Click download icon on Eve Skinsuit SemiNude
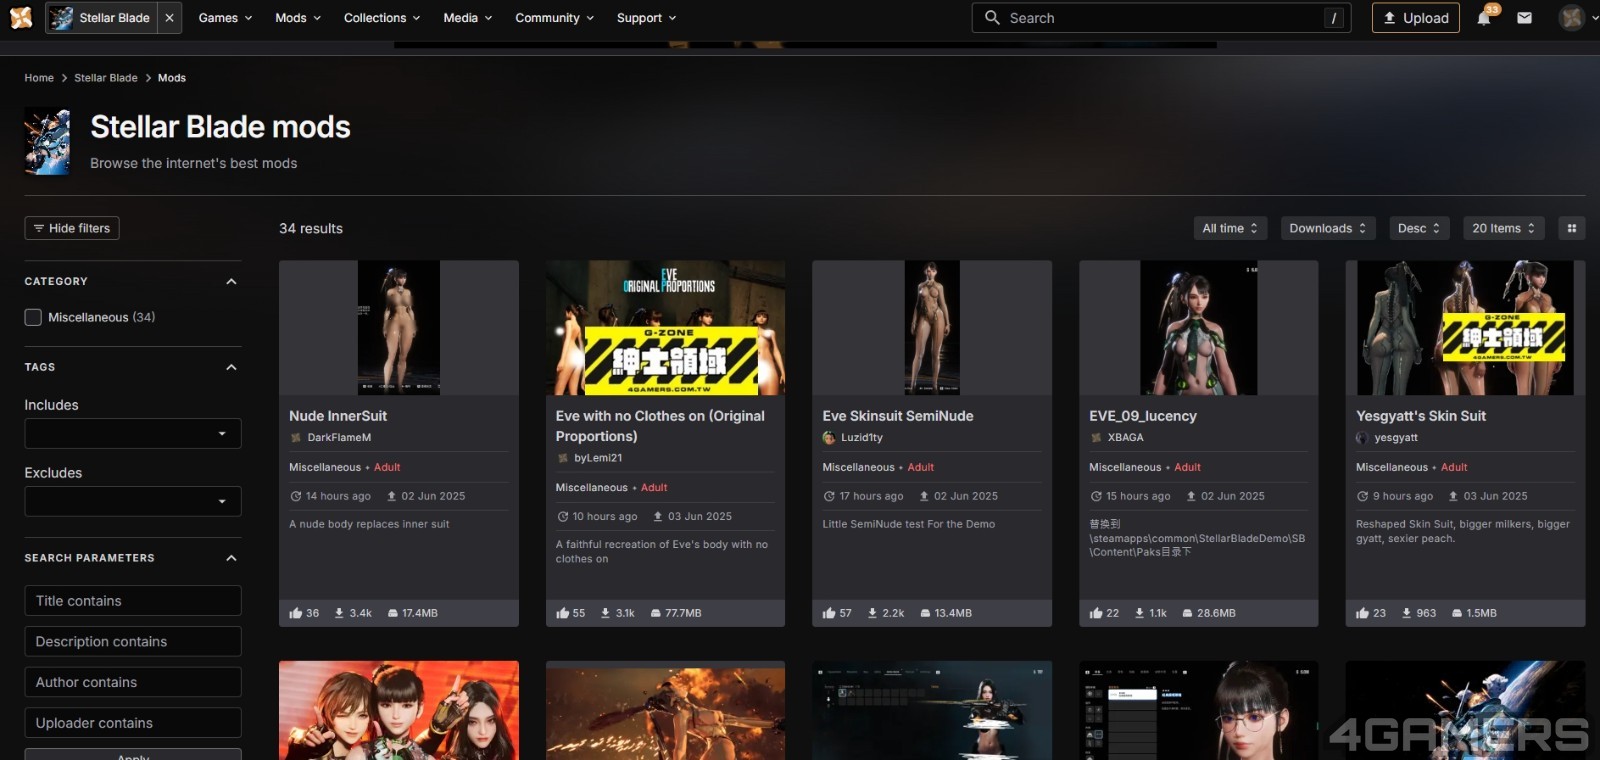 coord(872,613)
